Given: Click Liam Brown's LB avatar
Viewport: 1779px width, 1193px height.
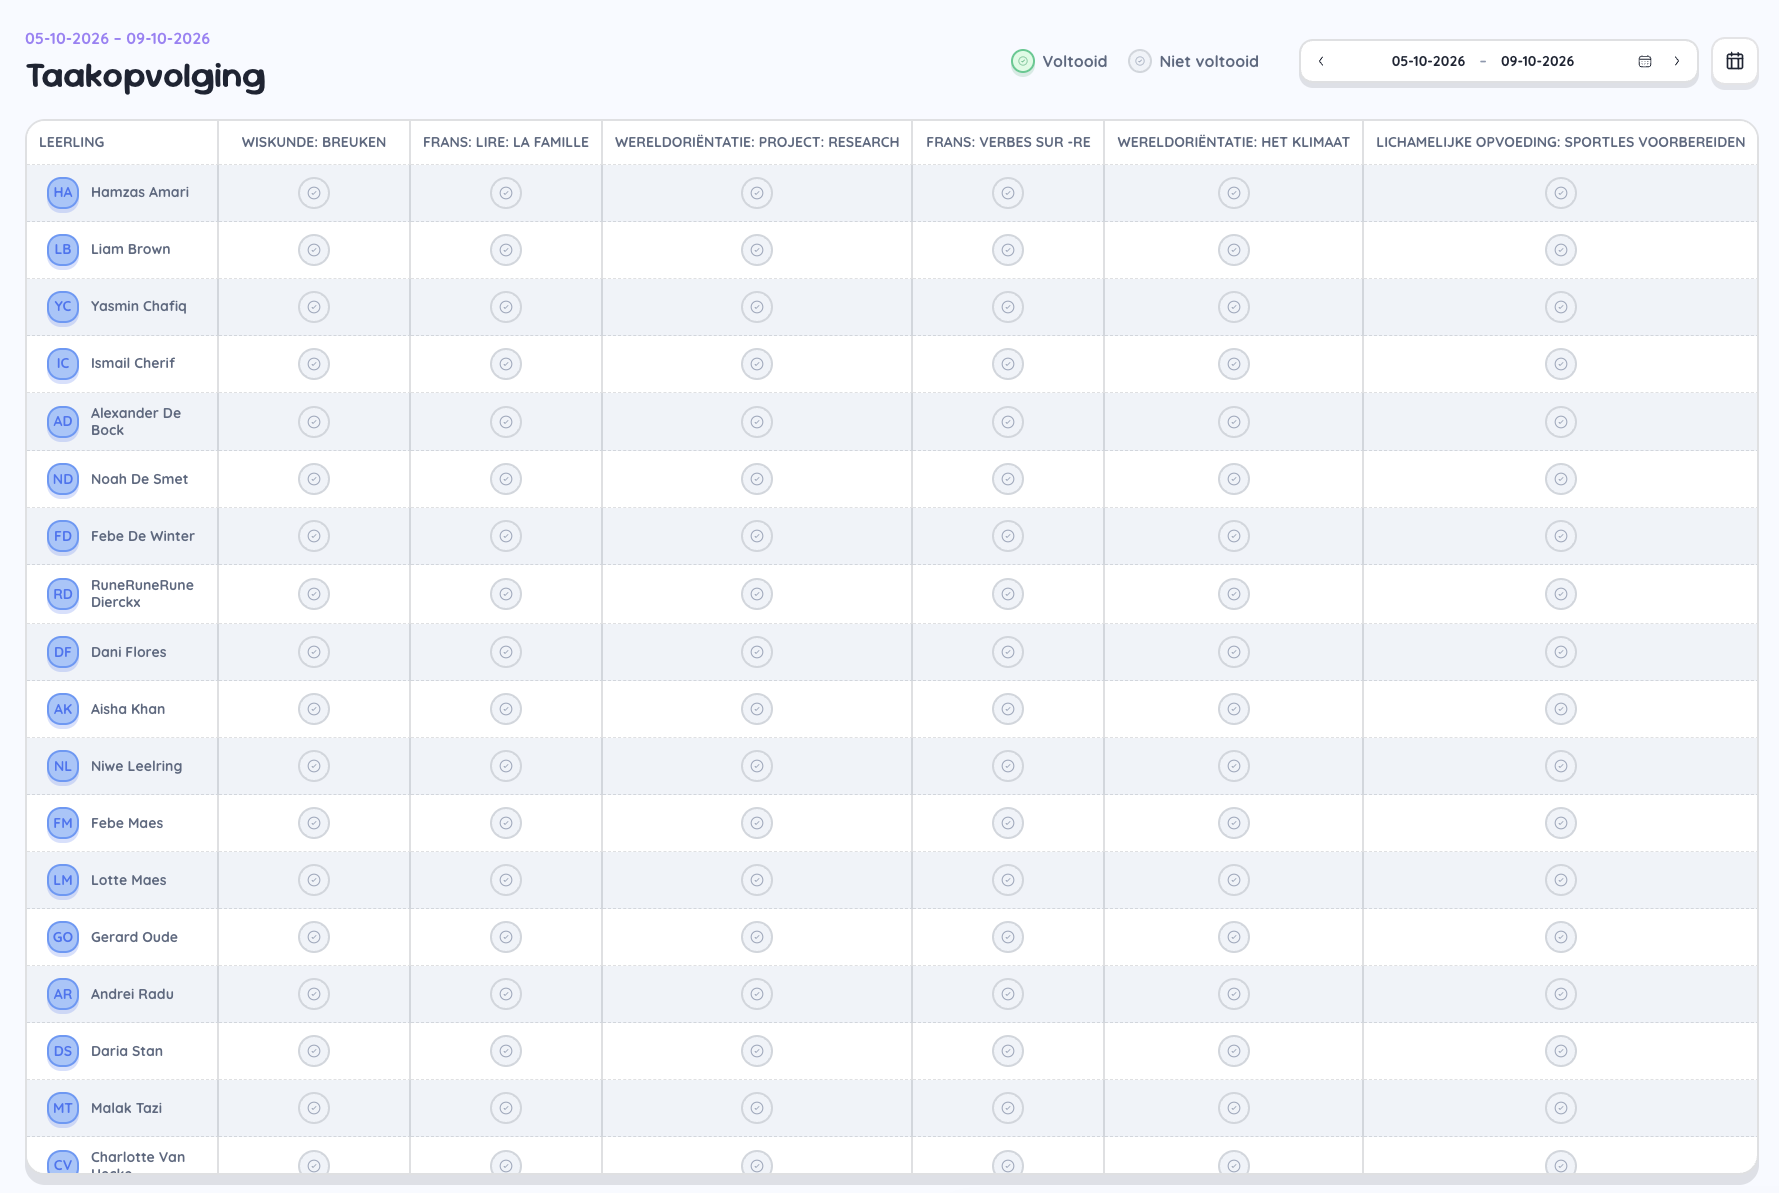Looking at the screenshot, I should 63,249.
